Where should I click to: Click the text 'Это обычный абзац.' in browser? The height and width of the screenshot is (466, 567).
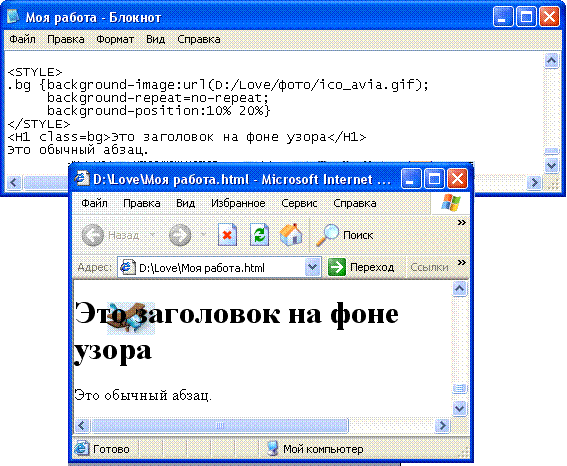coord(143,395)
